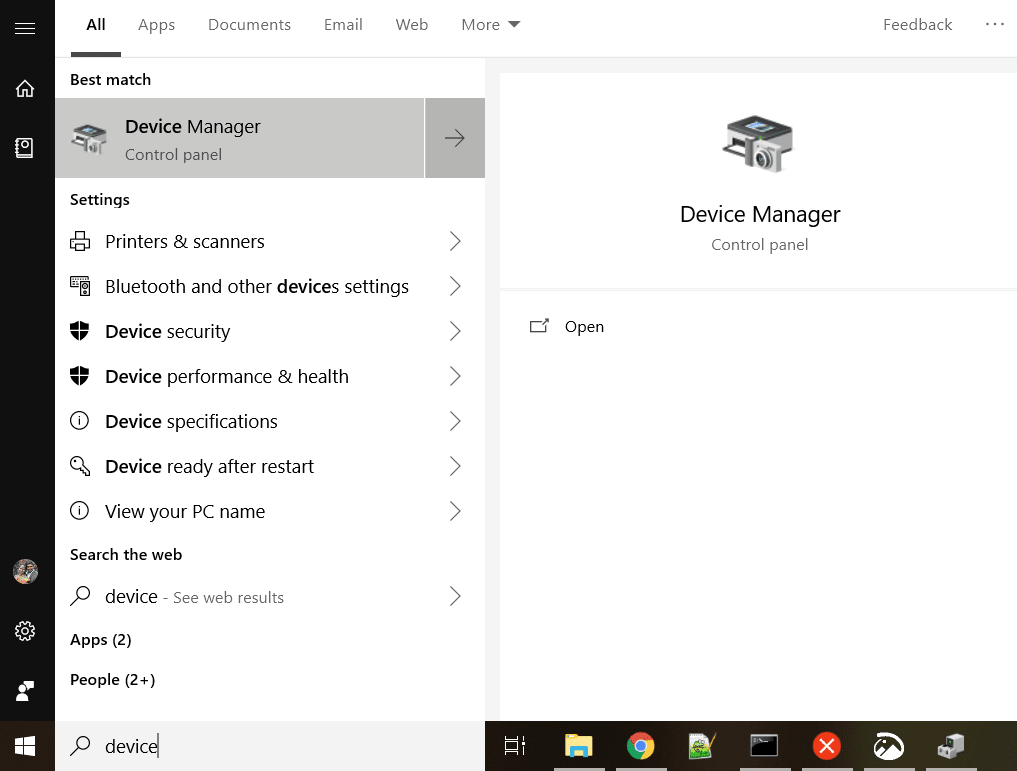Viewport: 1017px width, 771px height.
Task: Open Device security settings
Action: [165, 331]
